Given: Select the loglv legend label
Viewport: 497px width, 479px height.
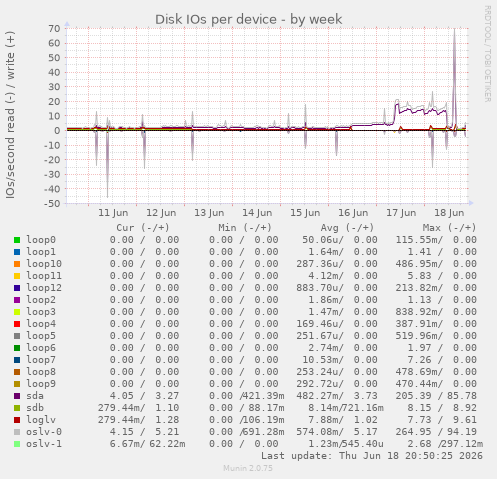Looking at the screenshot, I should (x=41, y=420).
